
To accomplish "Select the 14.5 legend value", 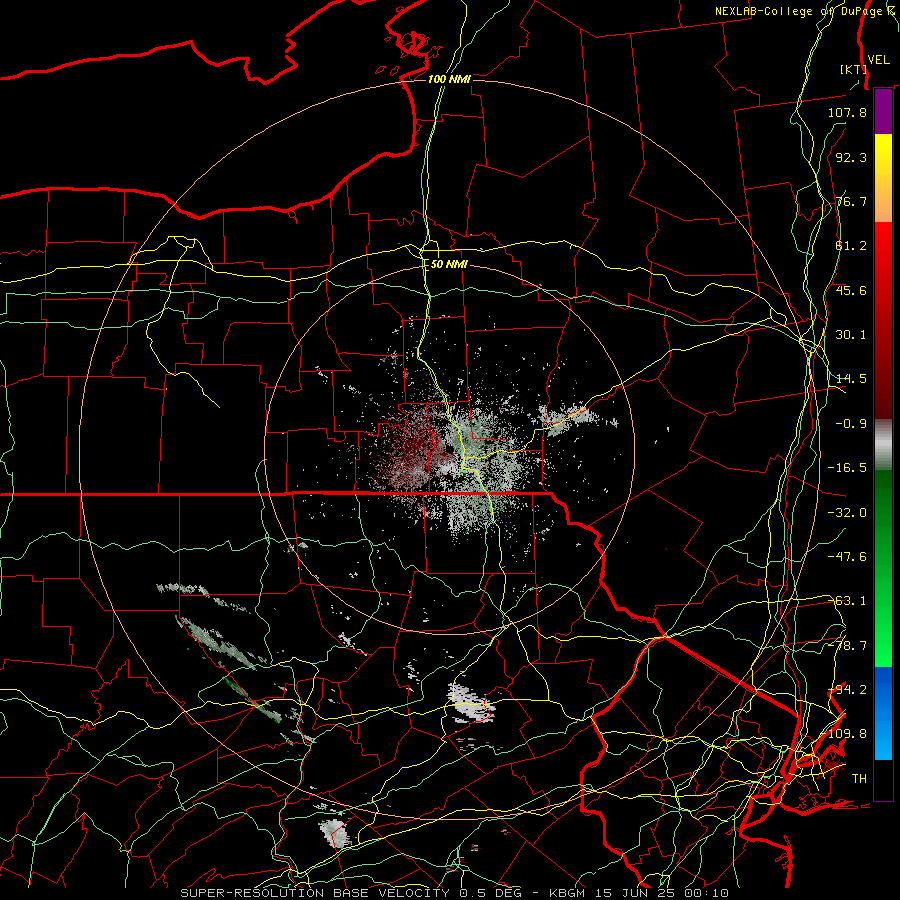I will tap(851, 379).
